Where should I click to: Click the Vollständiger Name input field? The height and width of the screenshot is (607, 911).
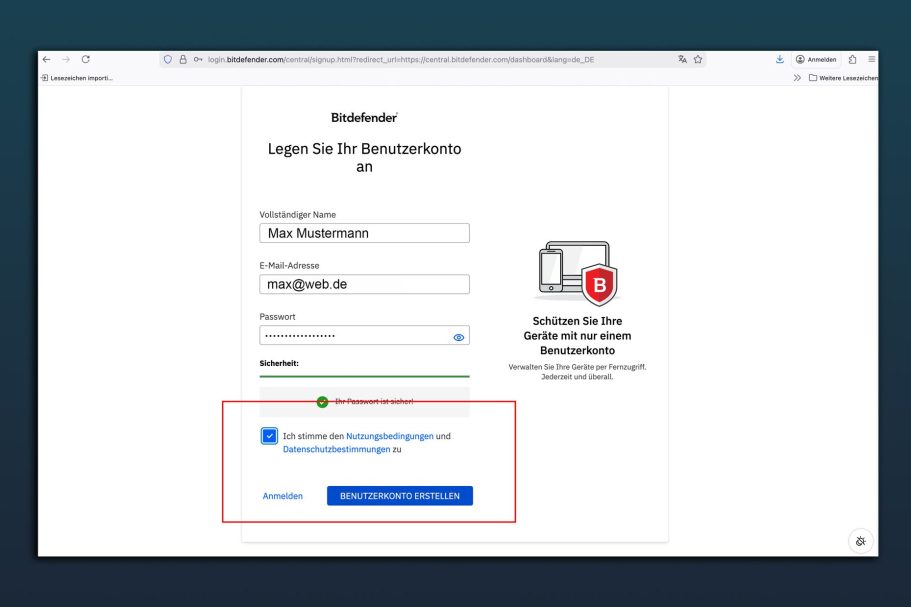pos(364,233)
